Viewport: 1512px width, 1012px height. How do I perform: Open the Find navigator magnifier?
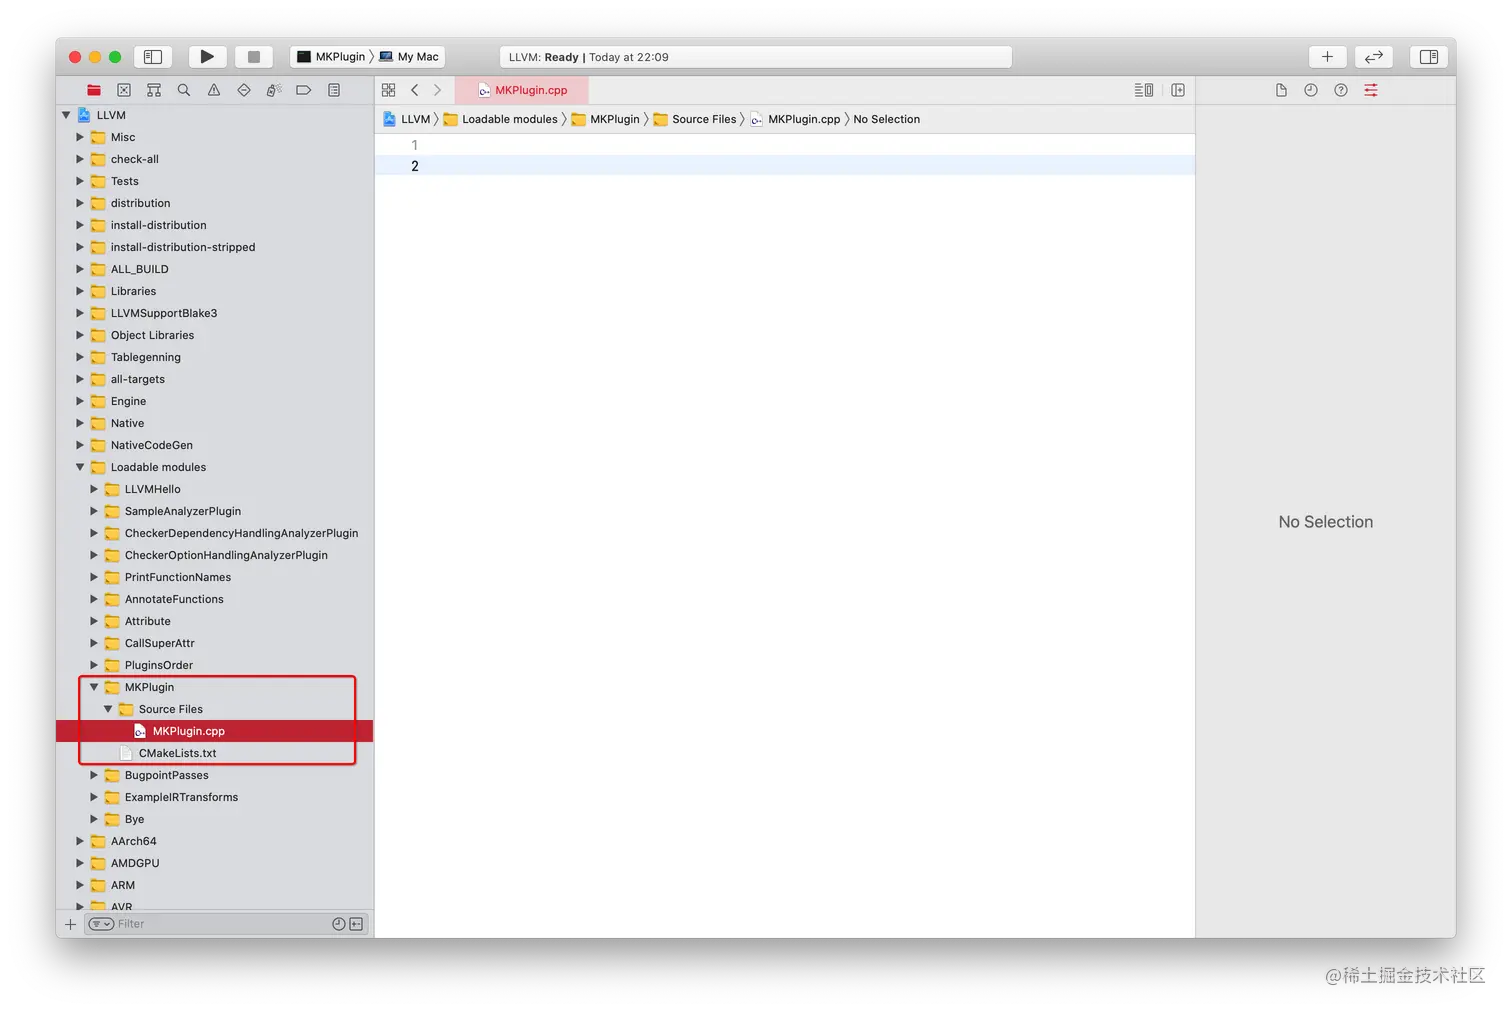coord(184,90)
